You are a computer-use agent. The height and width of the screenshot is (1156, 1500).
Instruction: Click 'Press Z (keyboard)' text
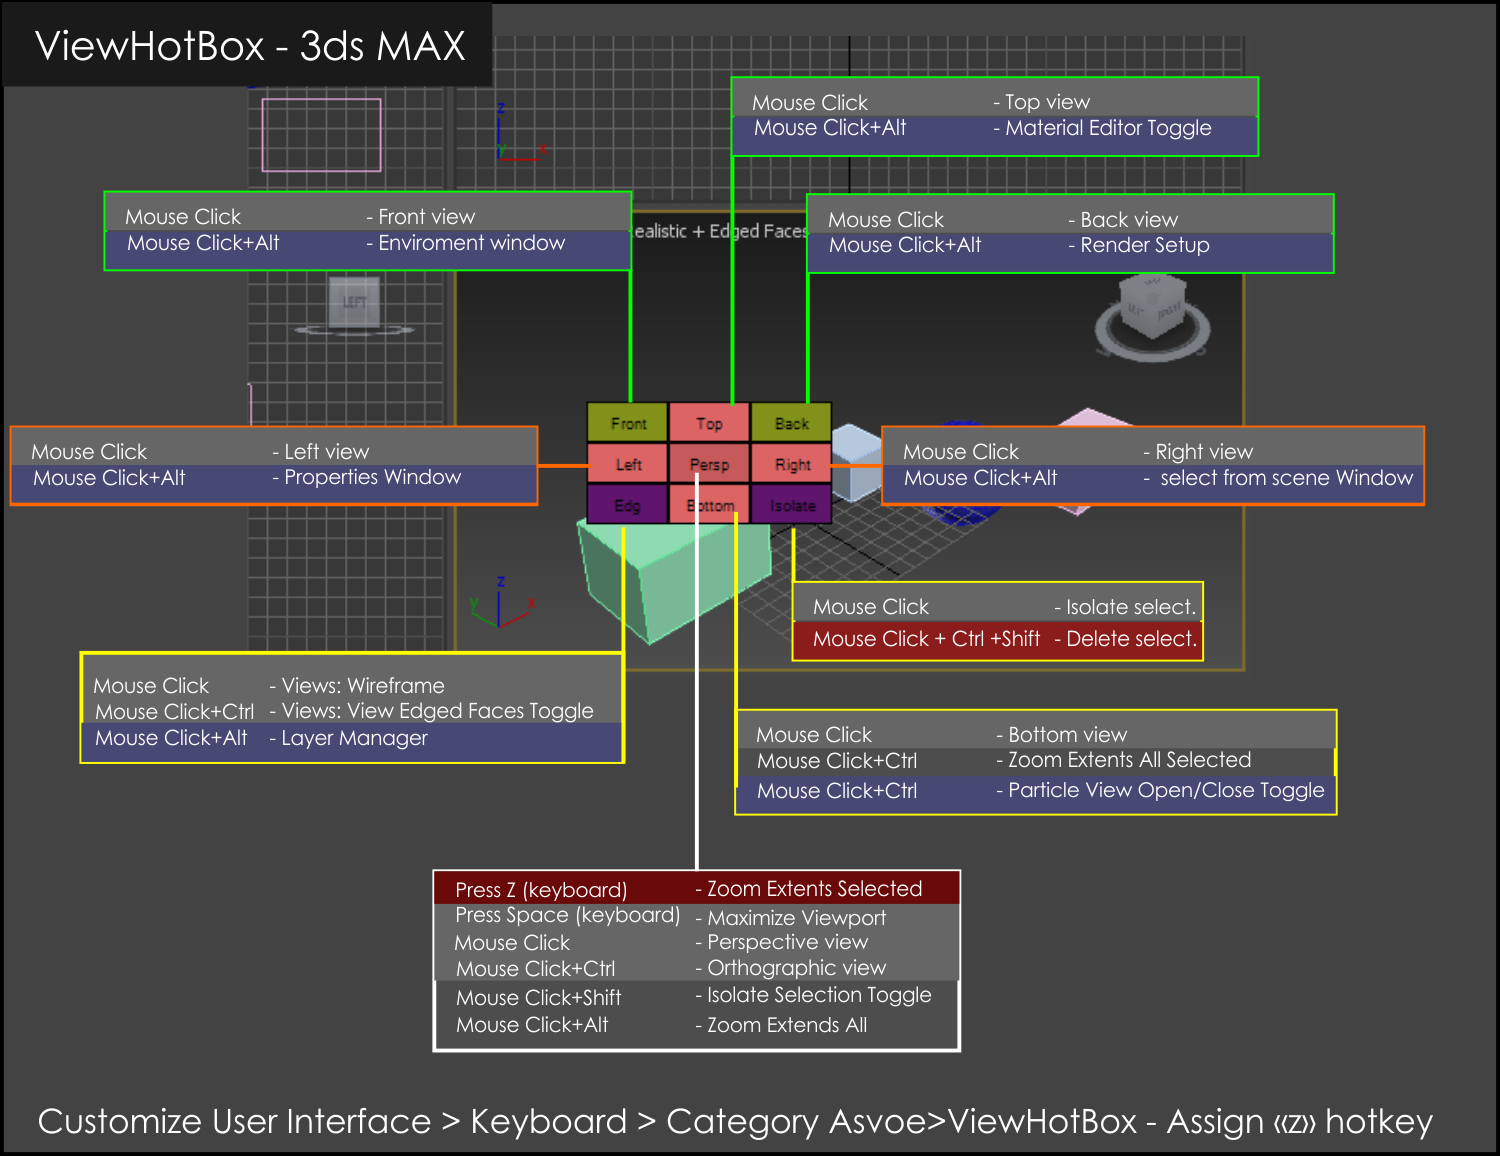tap(541, 890)
